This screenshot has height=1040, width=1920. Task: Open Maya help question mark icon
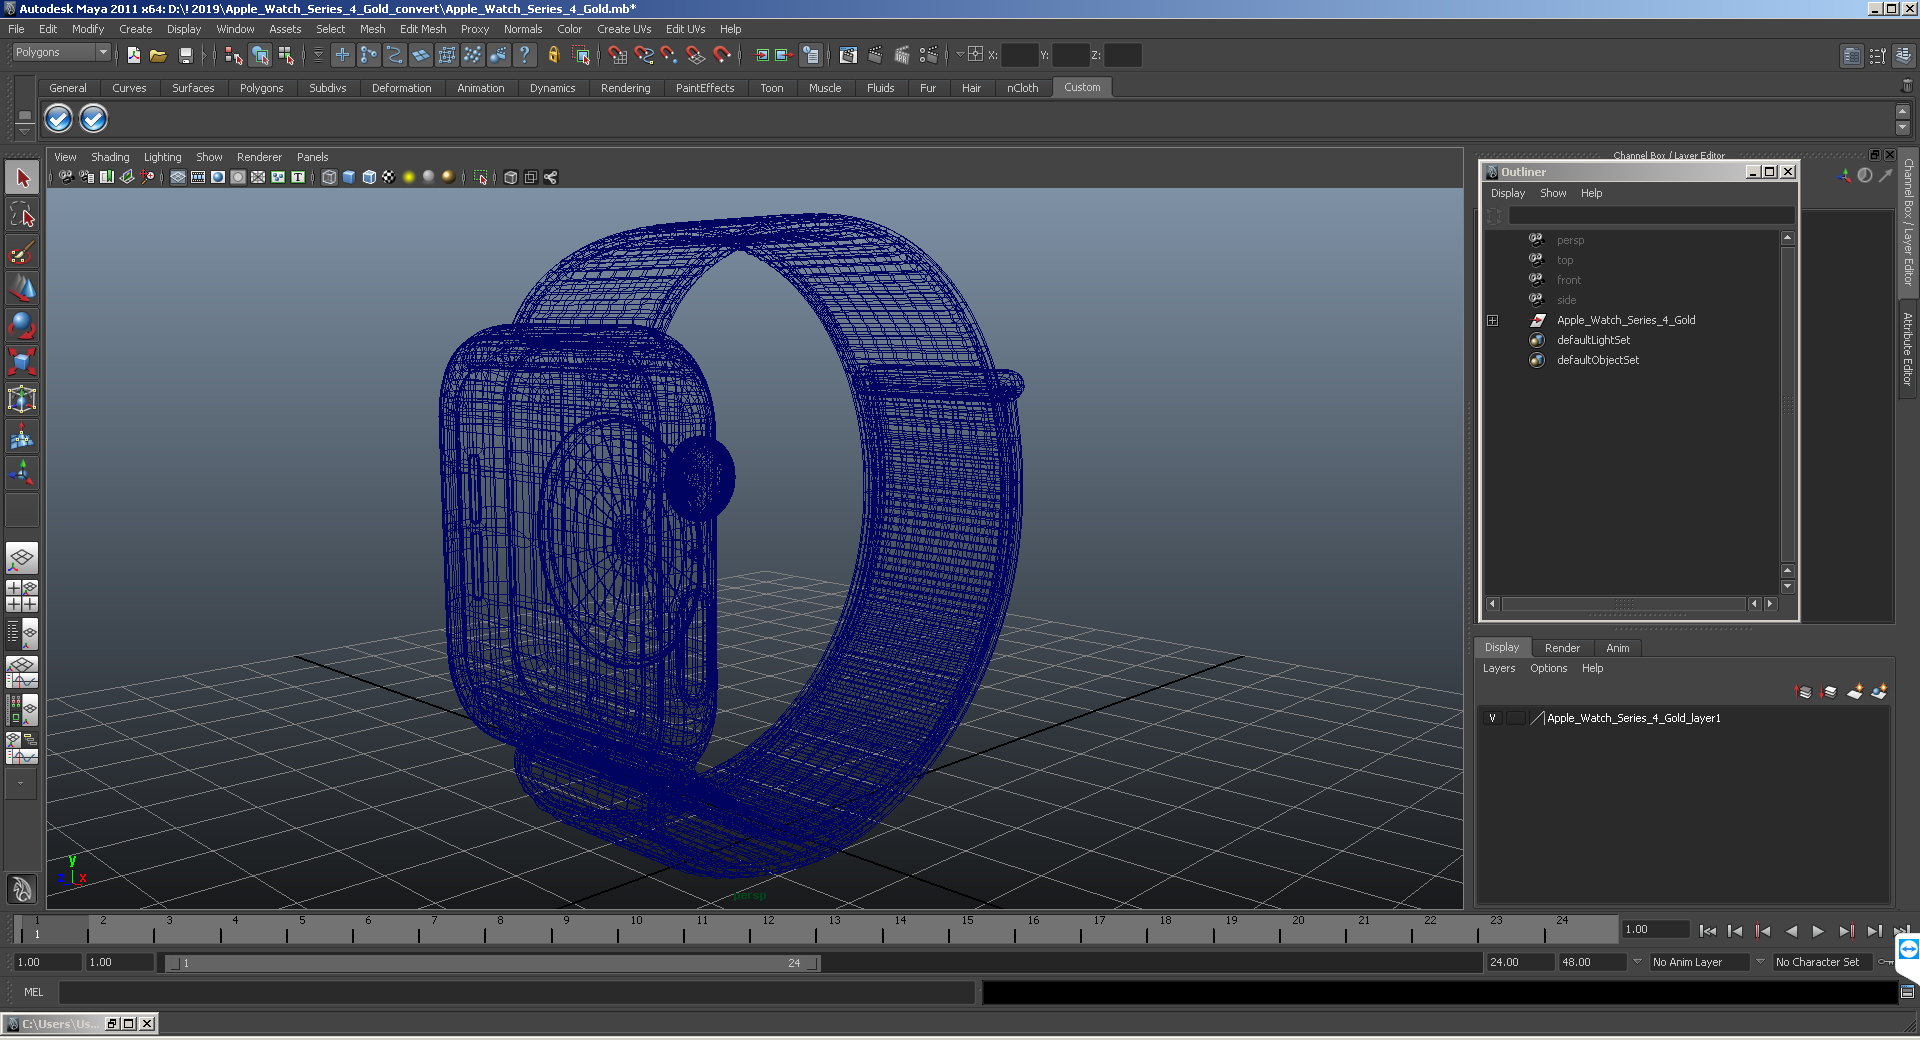point(524,55)
